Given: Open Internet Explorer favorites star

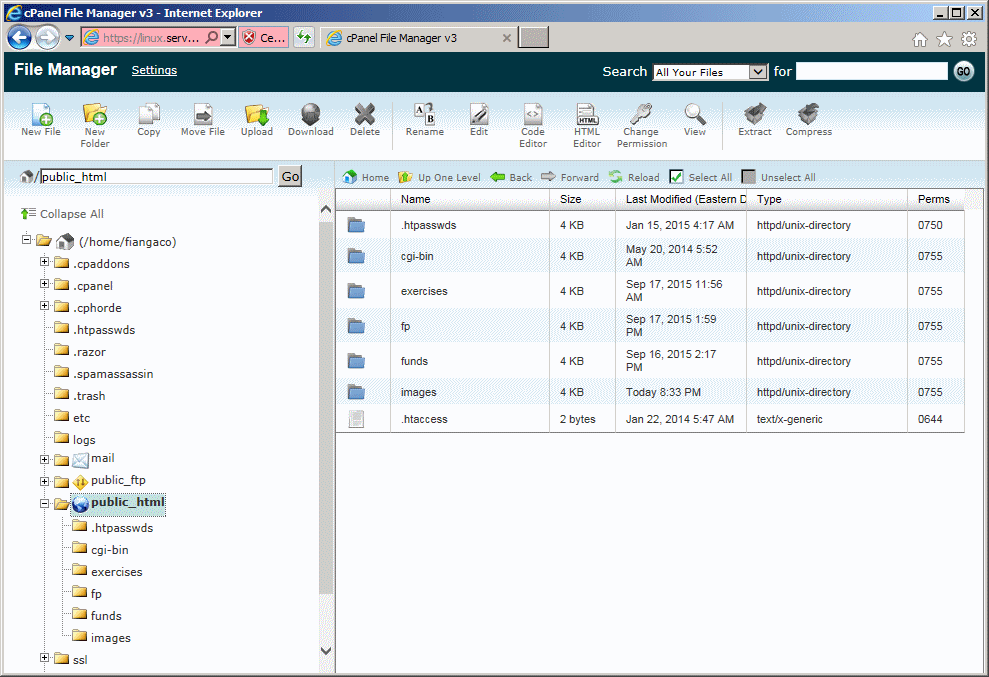Looking at the screenshot, I should tap(944, 40).
